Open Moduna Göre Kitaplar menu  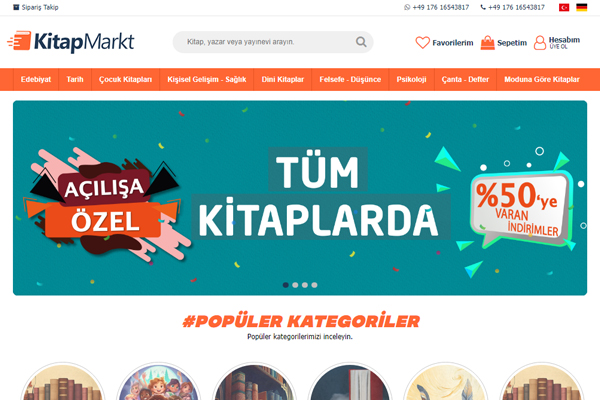coord(541,80)
